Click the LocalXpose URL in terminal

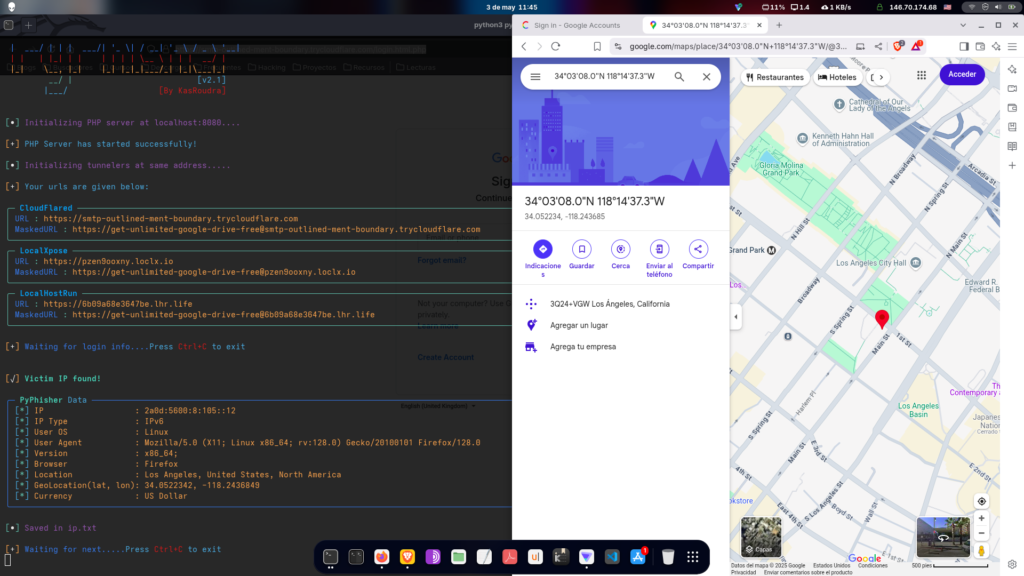coord(108,261)
